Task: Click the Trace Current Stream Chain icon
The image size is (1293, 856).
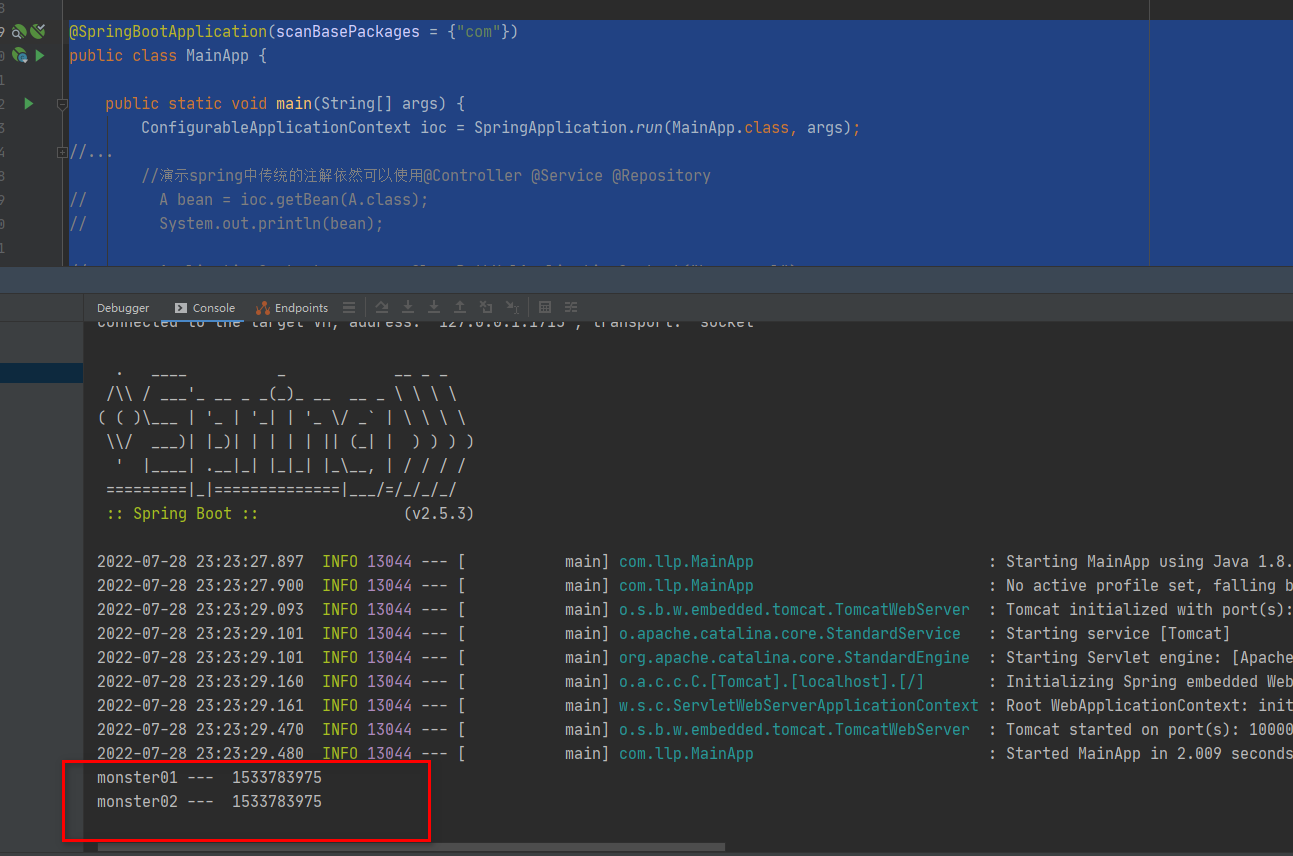Action: (x=571, y=307)
